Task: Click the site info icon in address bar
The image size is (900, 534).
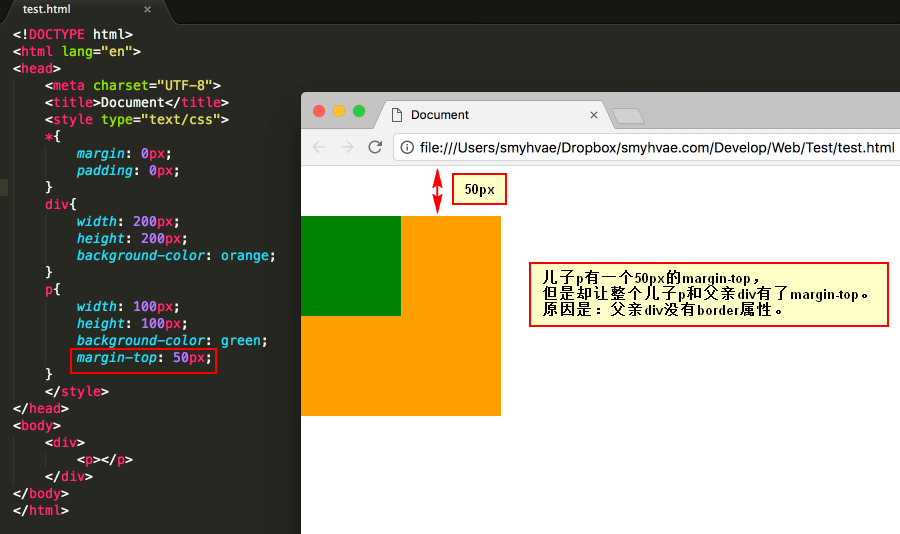Action: 407,148
